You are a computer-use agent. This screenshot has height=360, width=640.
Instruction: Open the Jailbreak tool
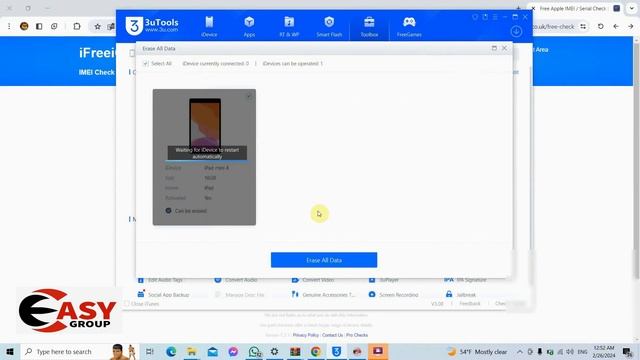click(461, 294)
